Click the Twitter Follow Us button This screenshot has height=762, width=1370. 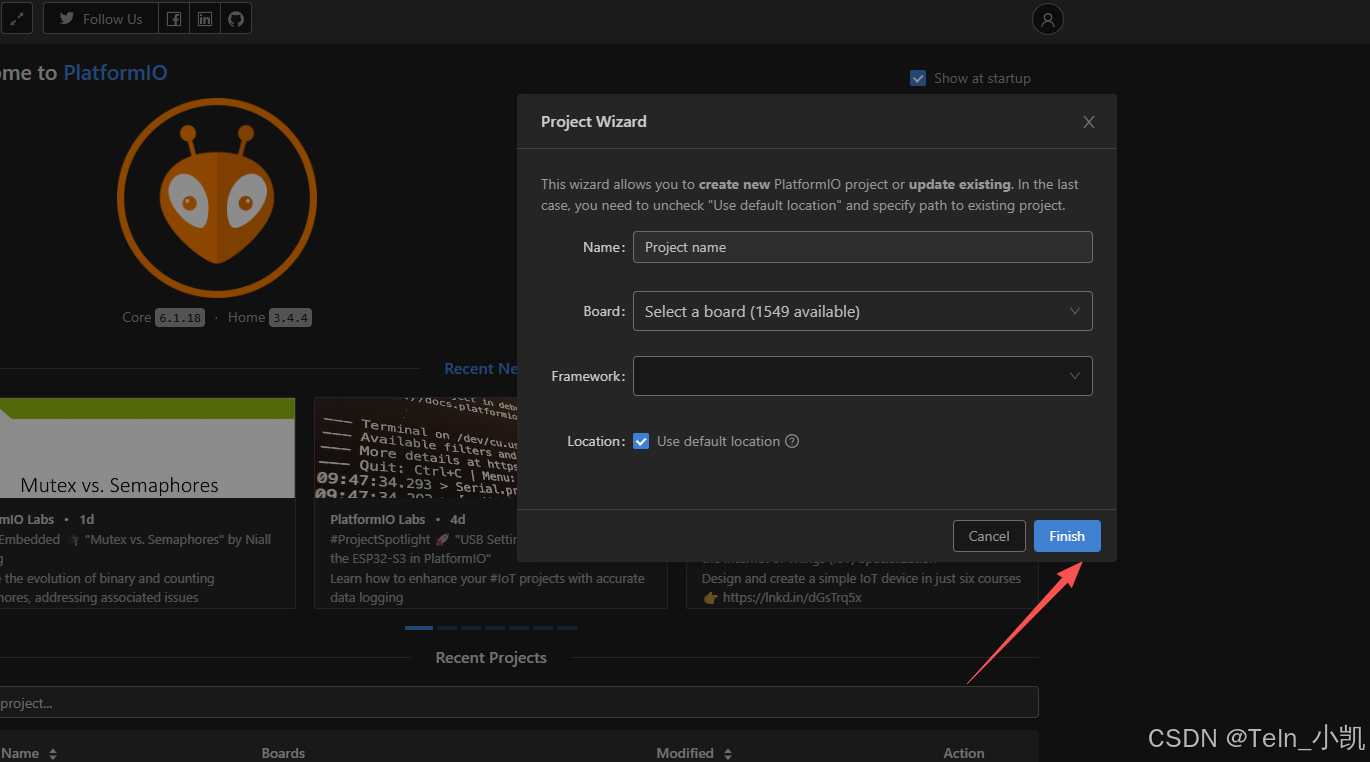[101, 18]
